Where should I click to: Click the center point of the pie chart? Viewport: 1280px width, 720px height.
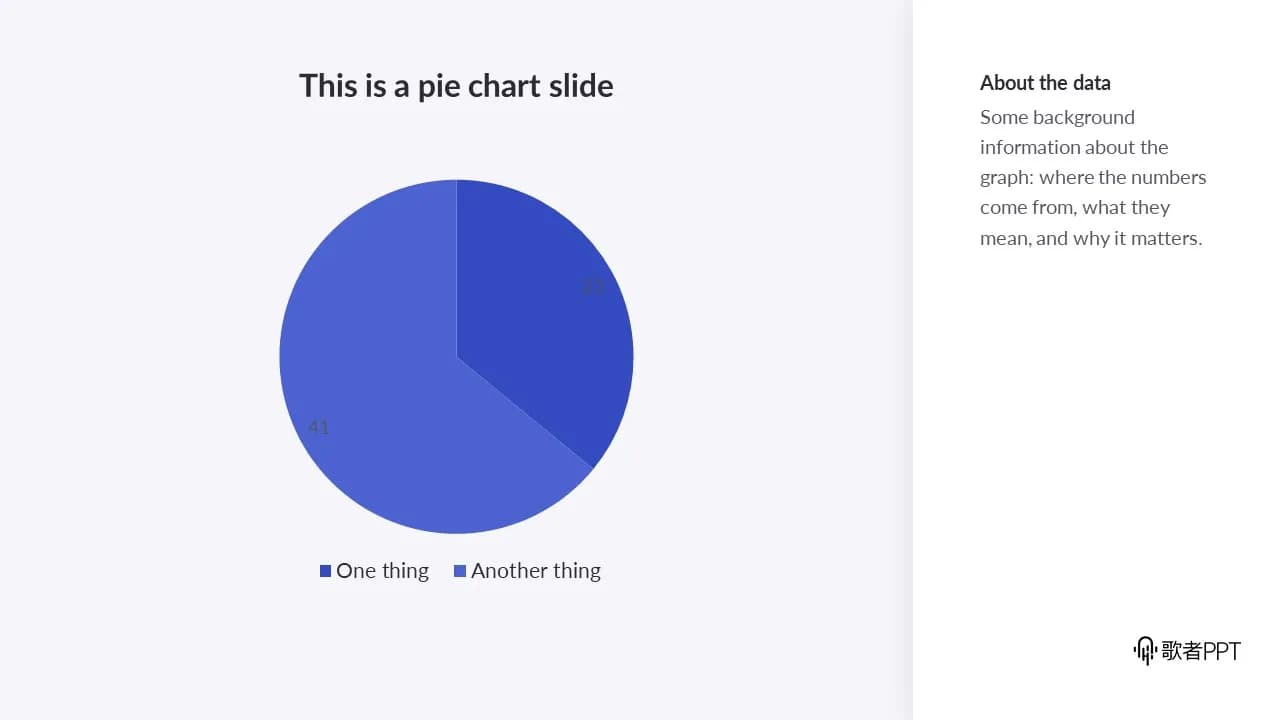tap(457, 357)
